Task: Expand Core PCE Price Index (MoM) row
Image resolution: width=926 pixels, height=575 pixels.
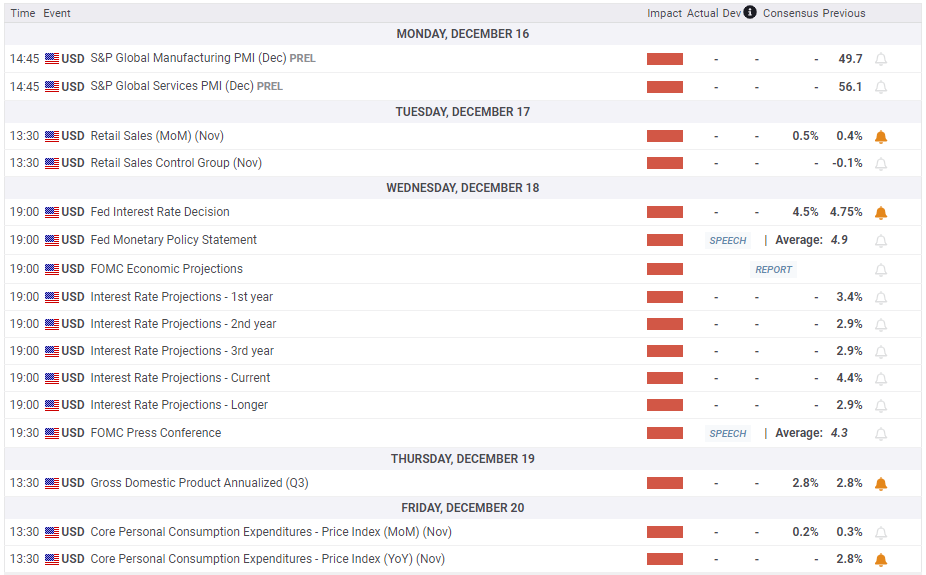Action: [271, 532]
